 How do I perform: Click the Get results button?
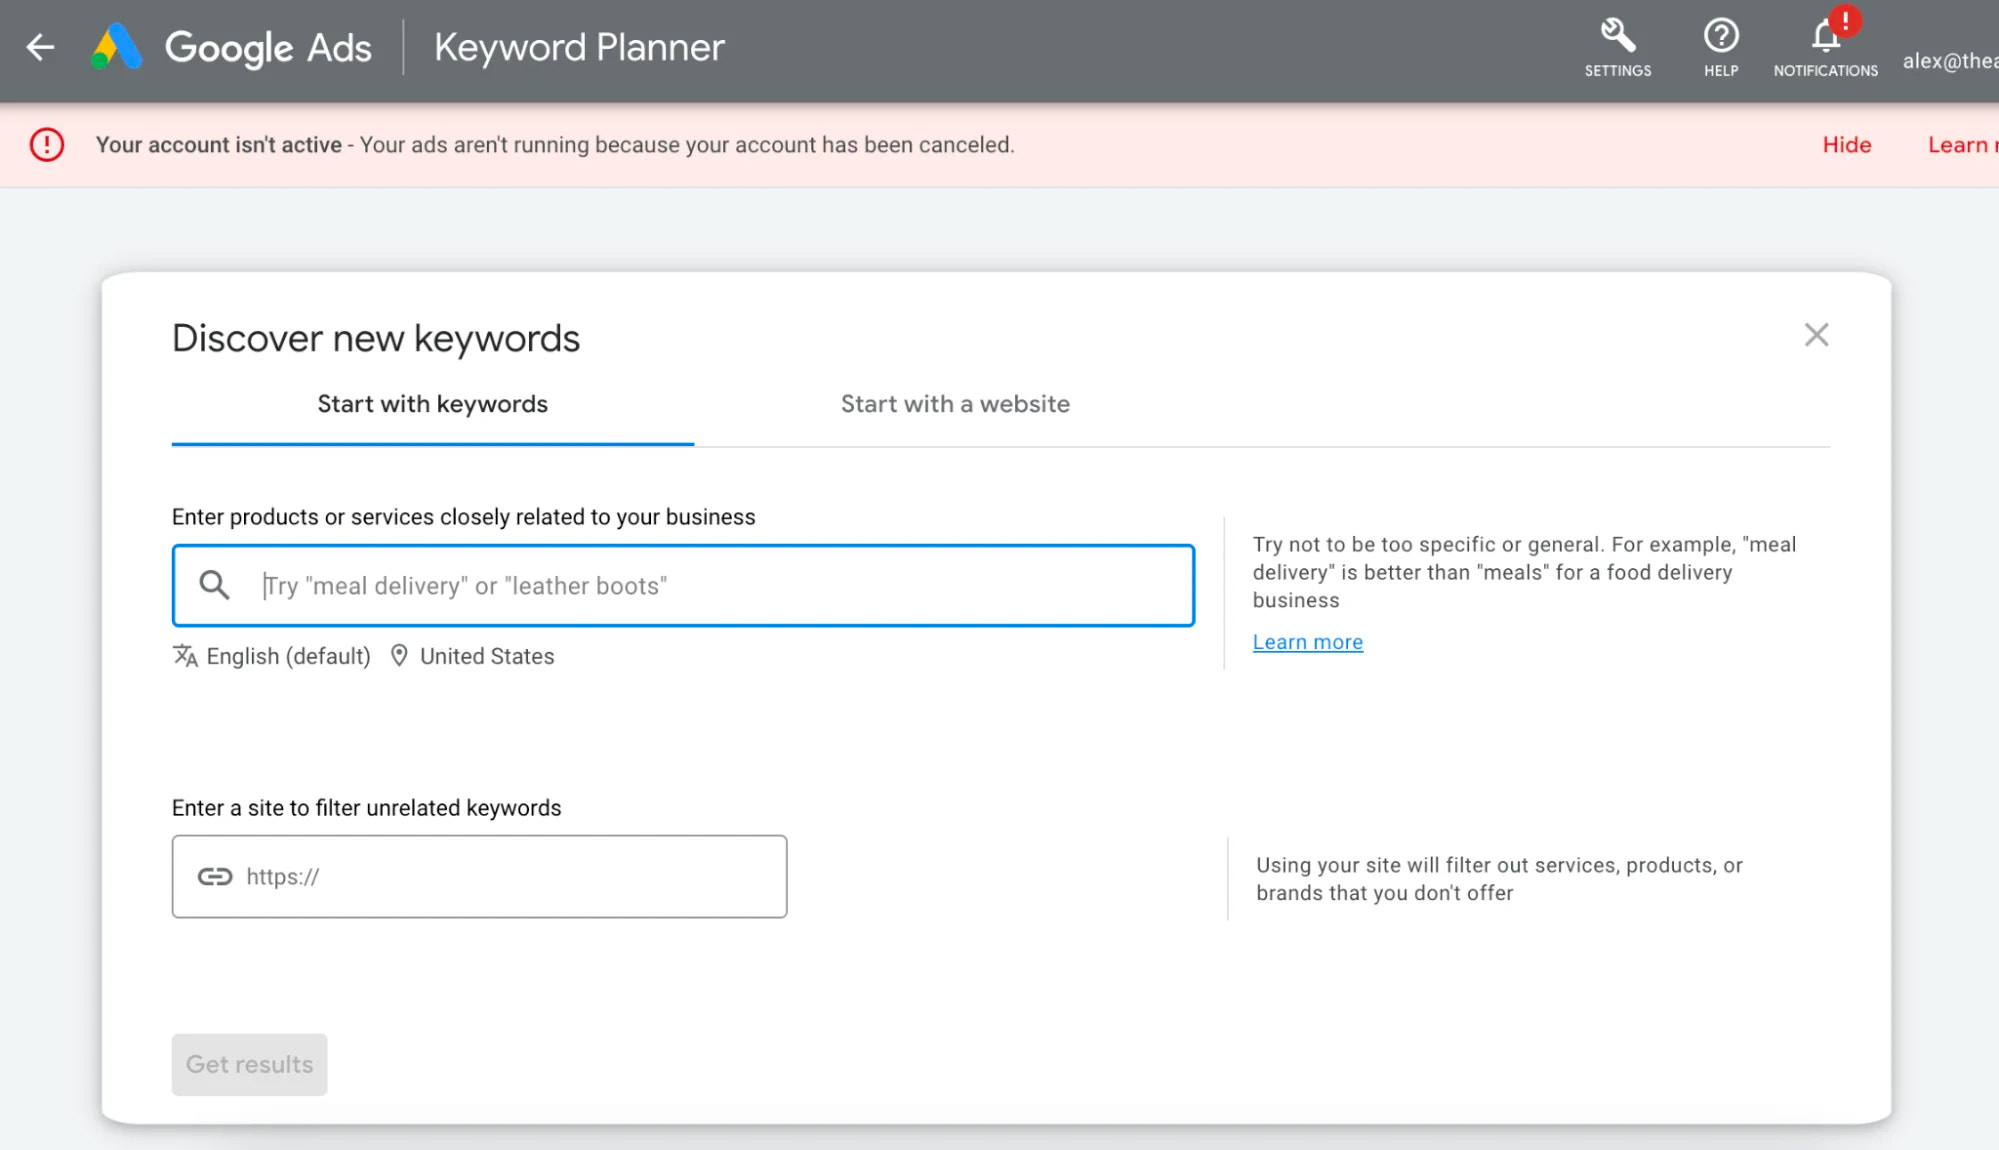coord(249,1064)
